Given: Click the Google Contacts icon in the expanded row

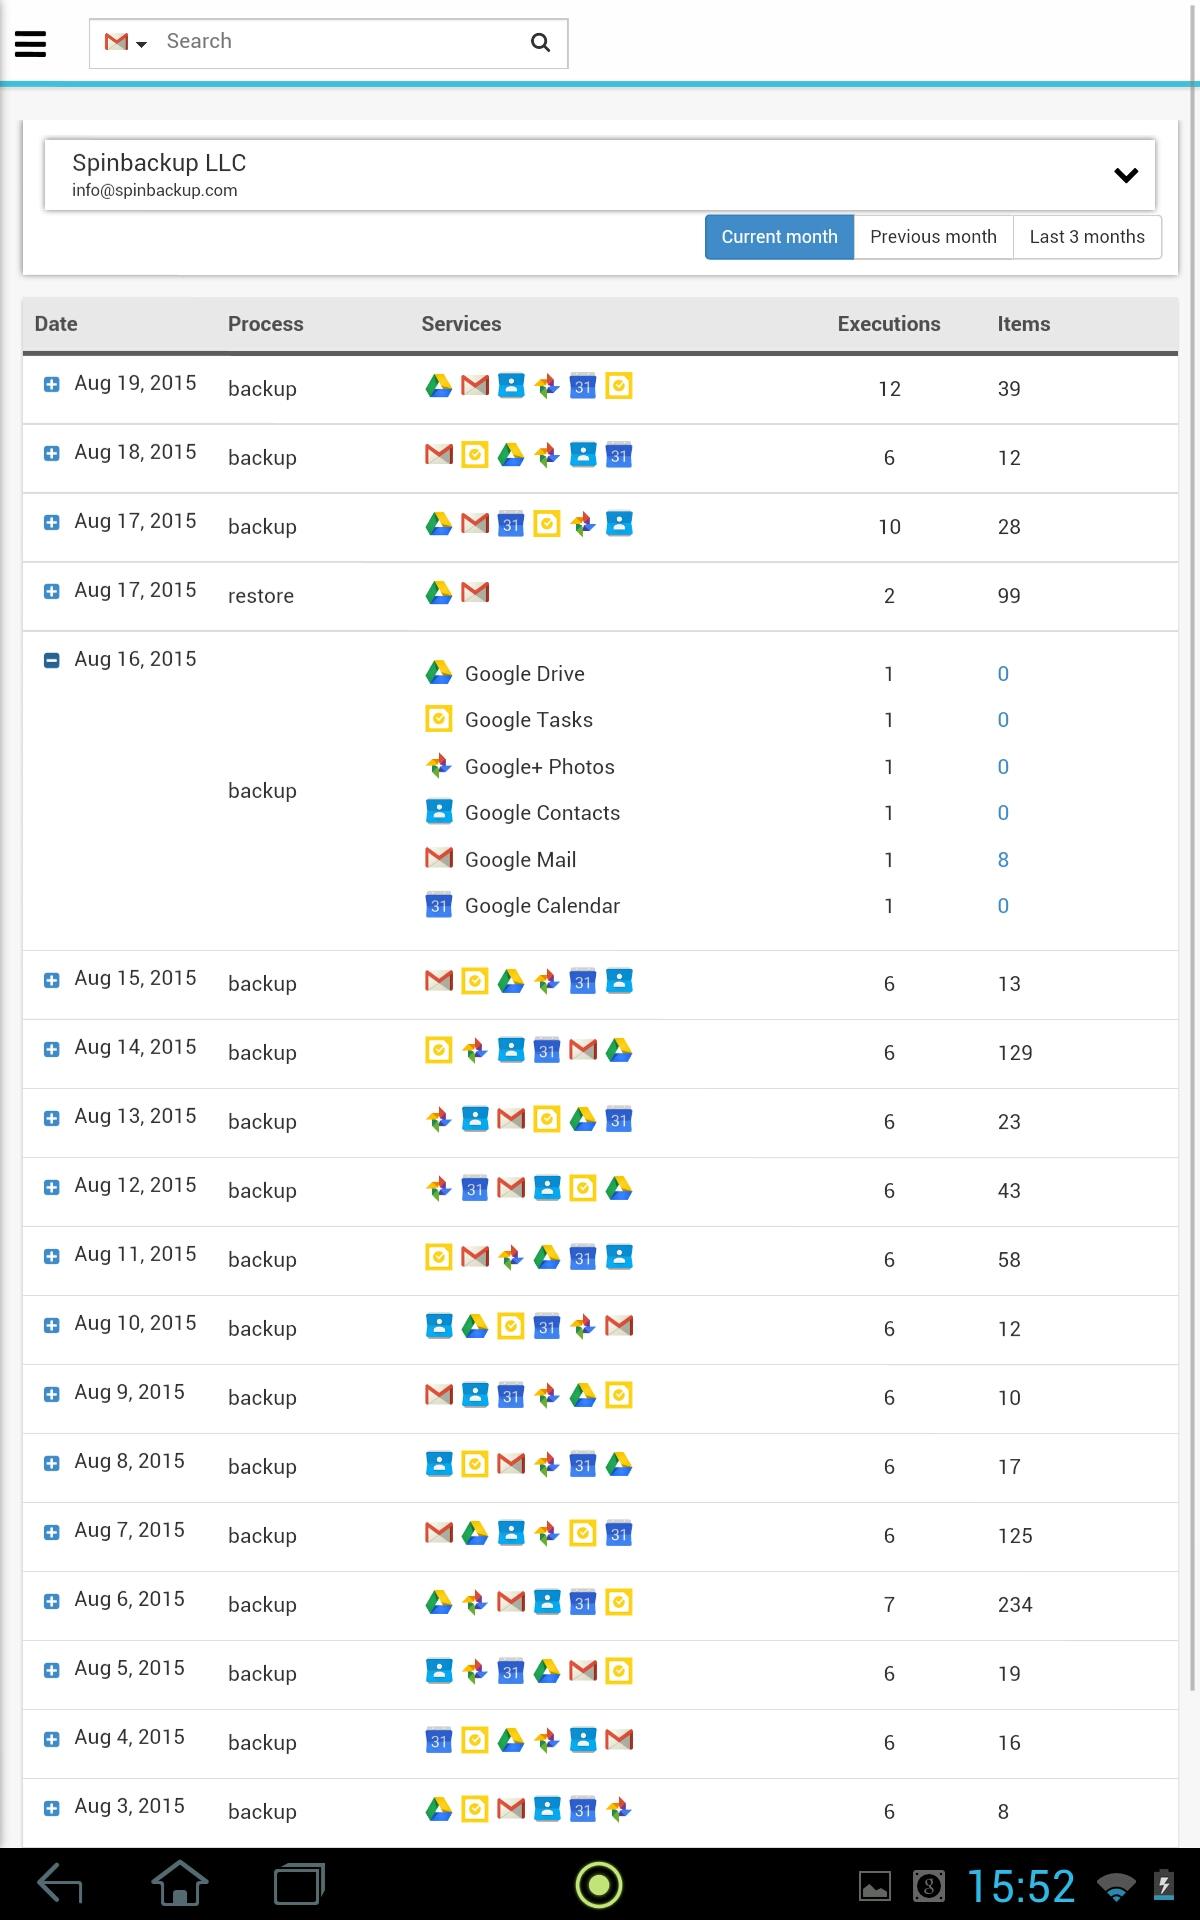Looking at the screenshot, I should (439, 812).
